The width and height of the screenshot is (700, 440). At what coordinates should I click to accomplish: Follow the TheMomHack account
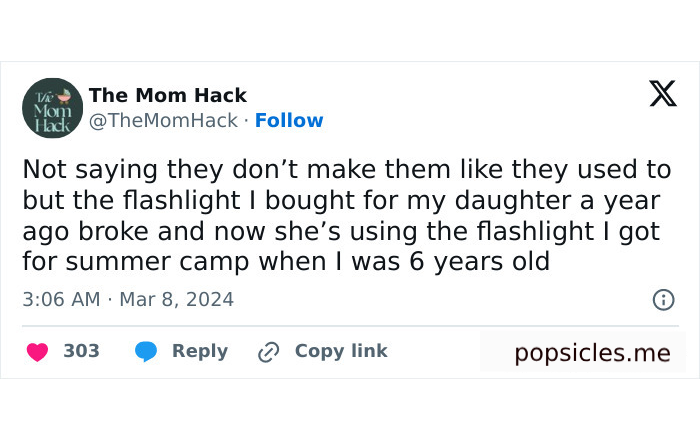coord(289,121)
